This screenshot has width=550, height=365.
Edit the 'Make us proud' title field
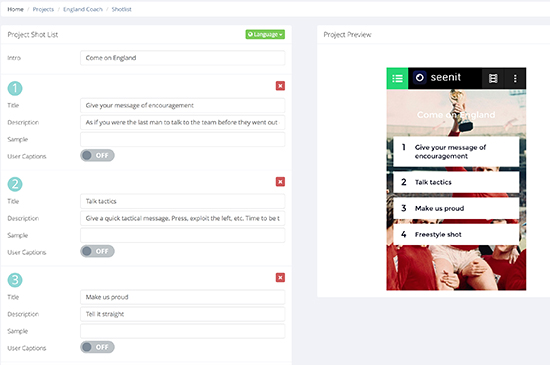(x=183, y=297)
